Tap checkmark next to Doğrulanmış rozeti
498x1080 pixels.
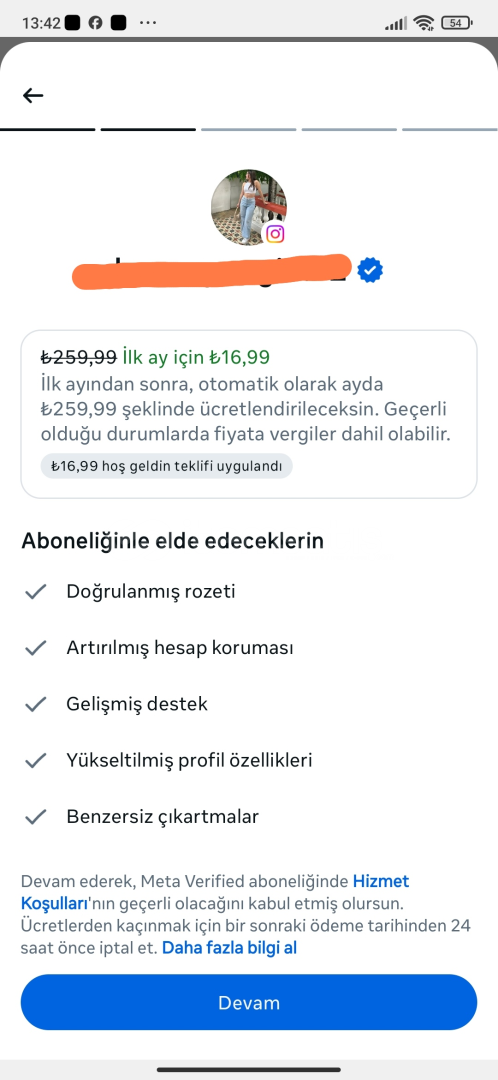click(x=35, y=592)
